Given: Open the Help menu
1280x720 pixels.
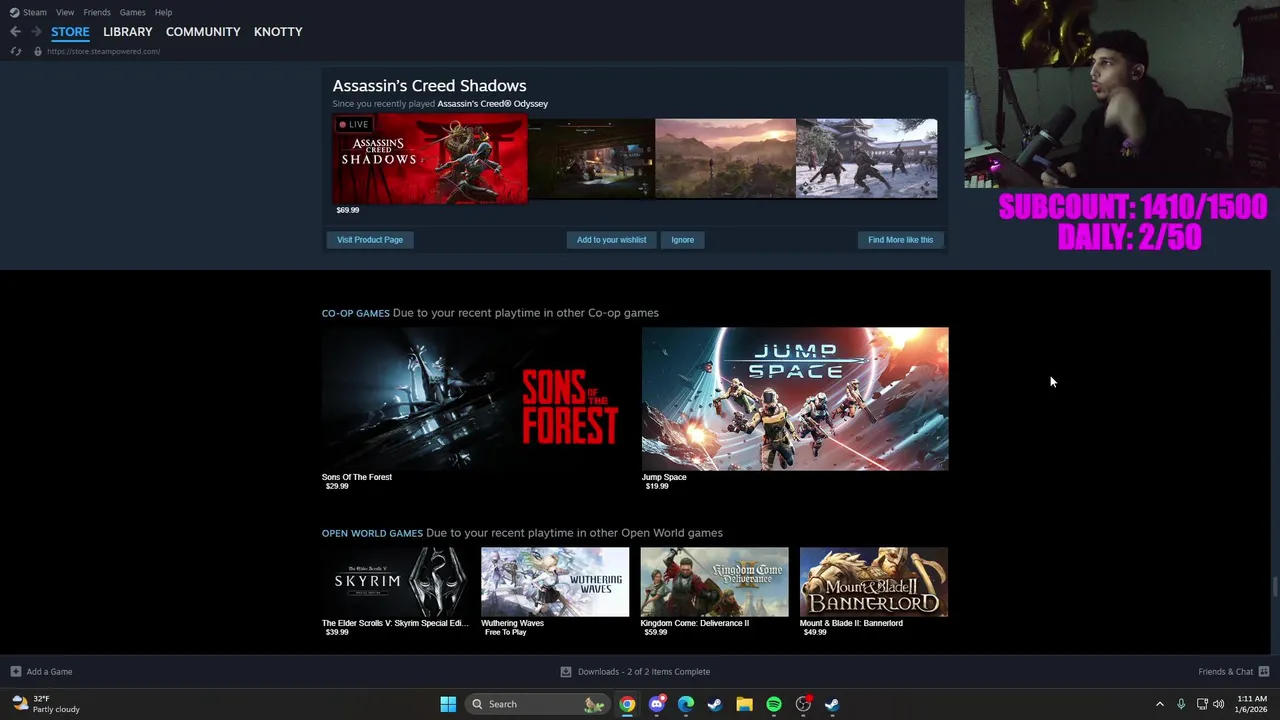Looking at the screenshot, I should click(x=163, y=12).
